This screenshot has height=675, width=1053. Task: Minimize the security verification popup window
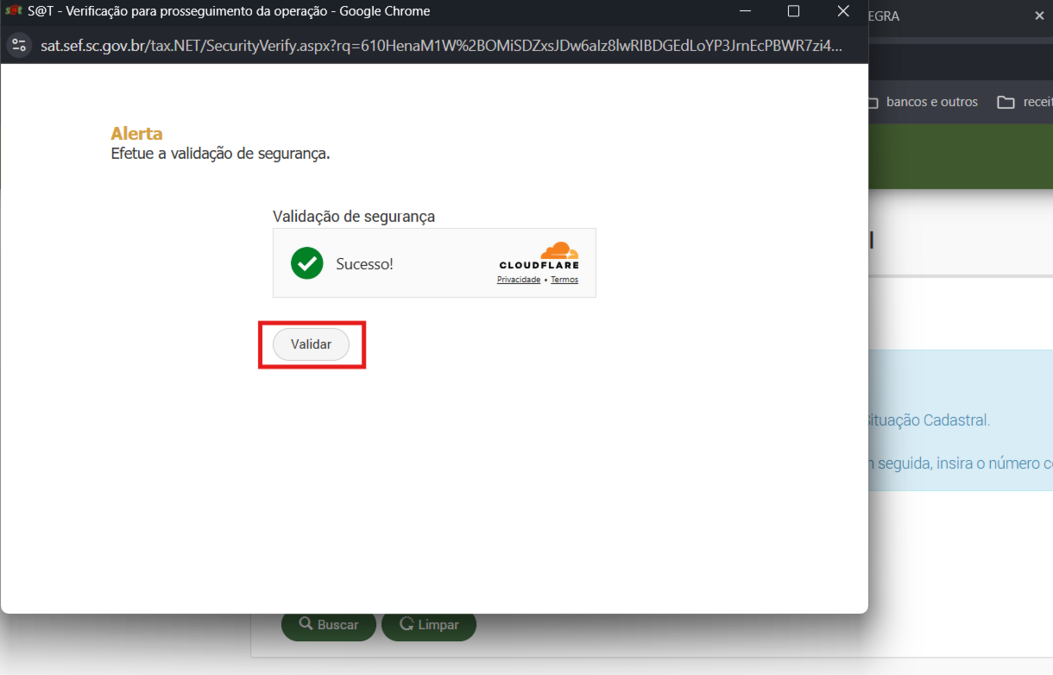745,11
